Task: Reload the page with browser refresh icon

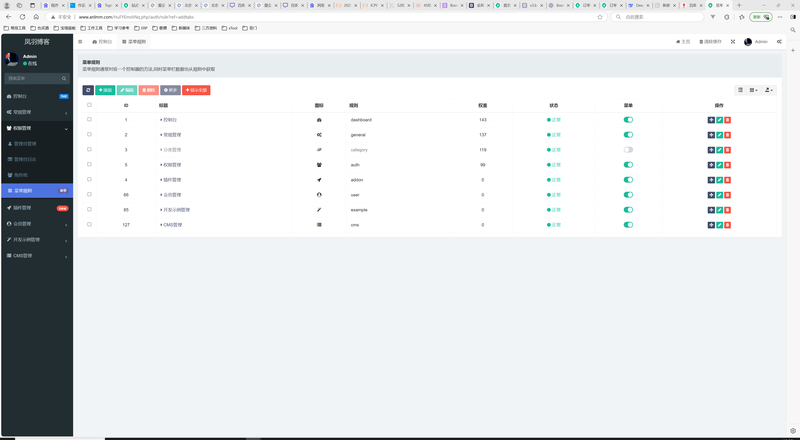Action: click(x=22, y=17)
